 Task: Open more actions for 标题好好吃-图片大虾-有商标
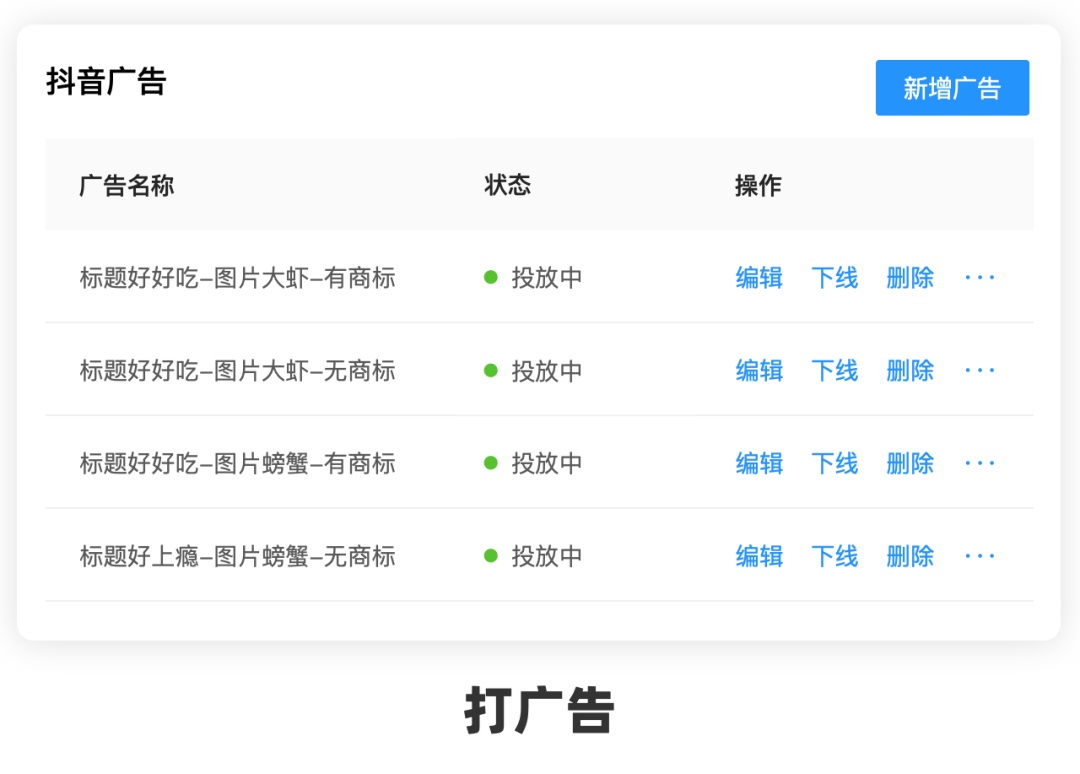pos(979,278)
